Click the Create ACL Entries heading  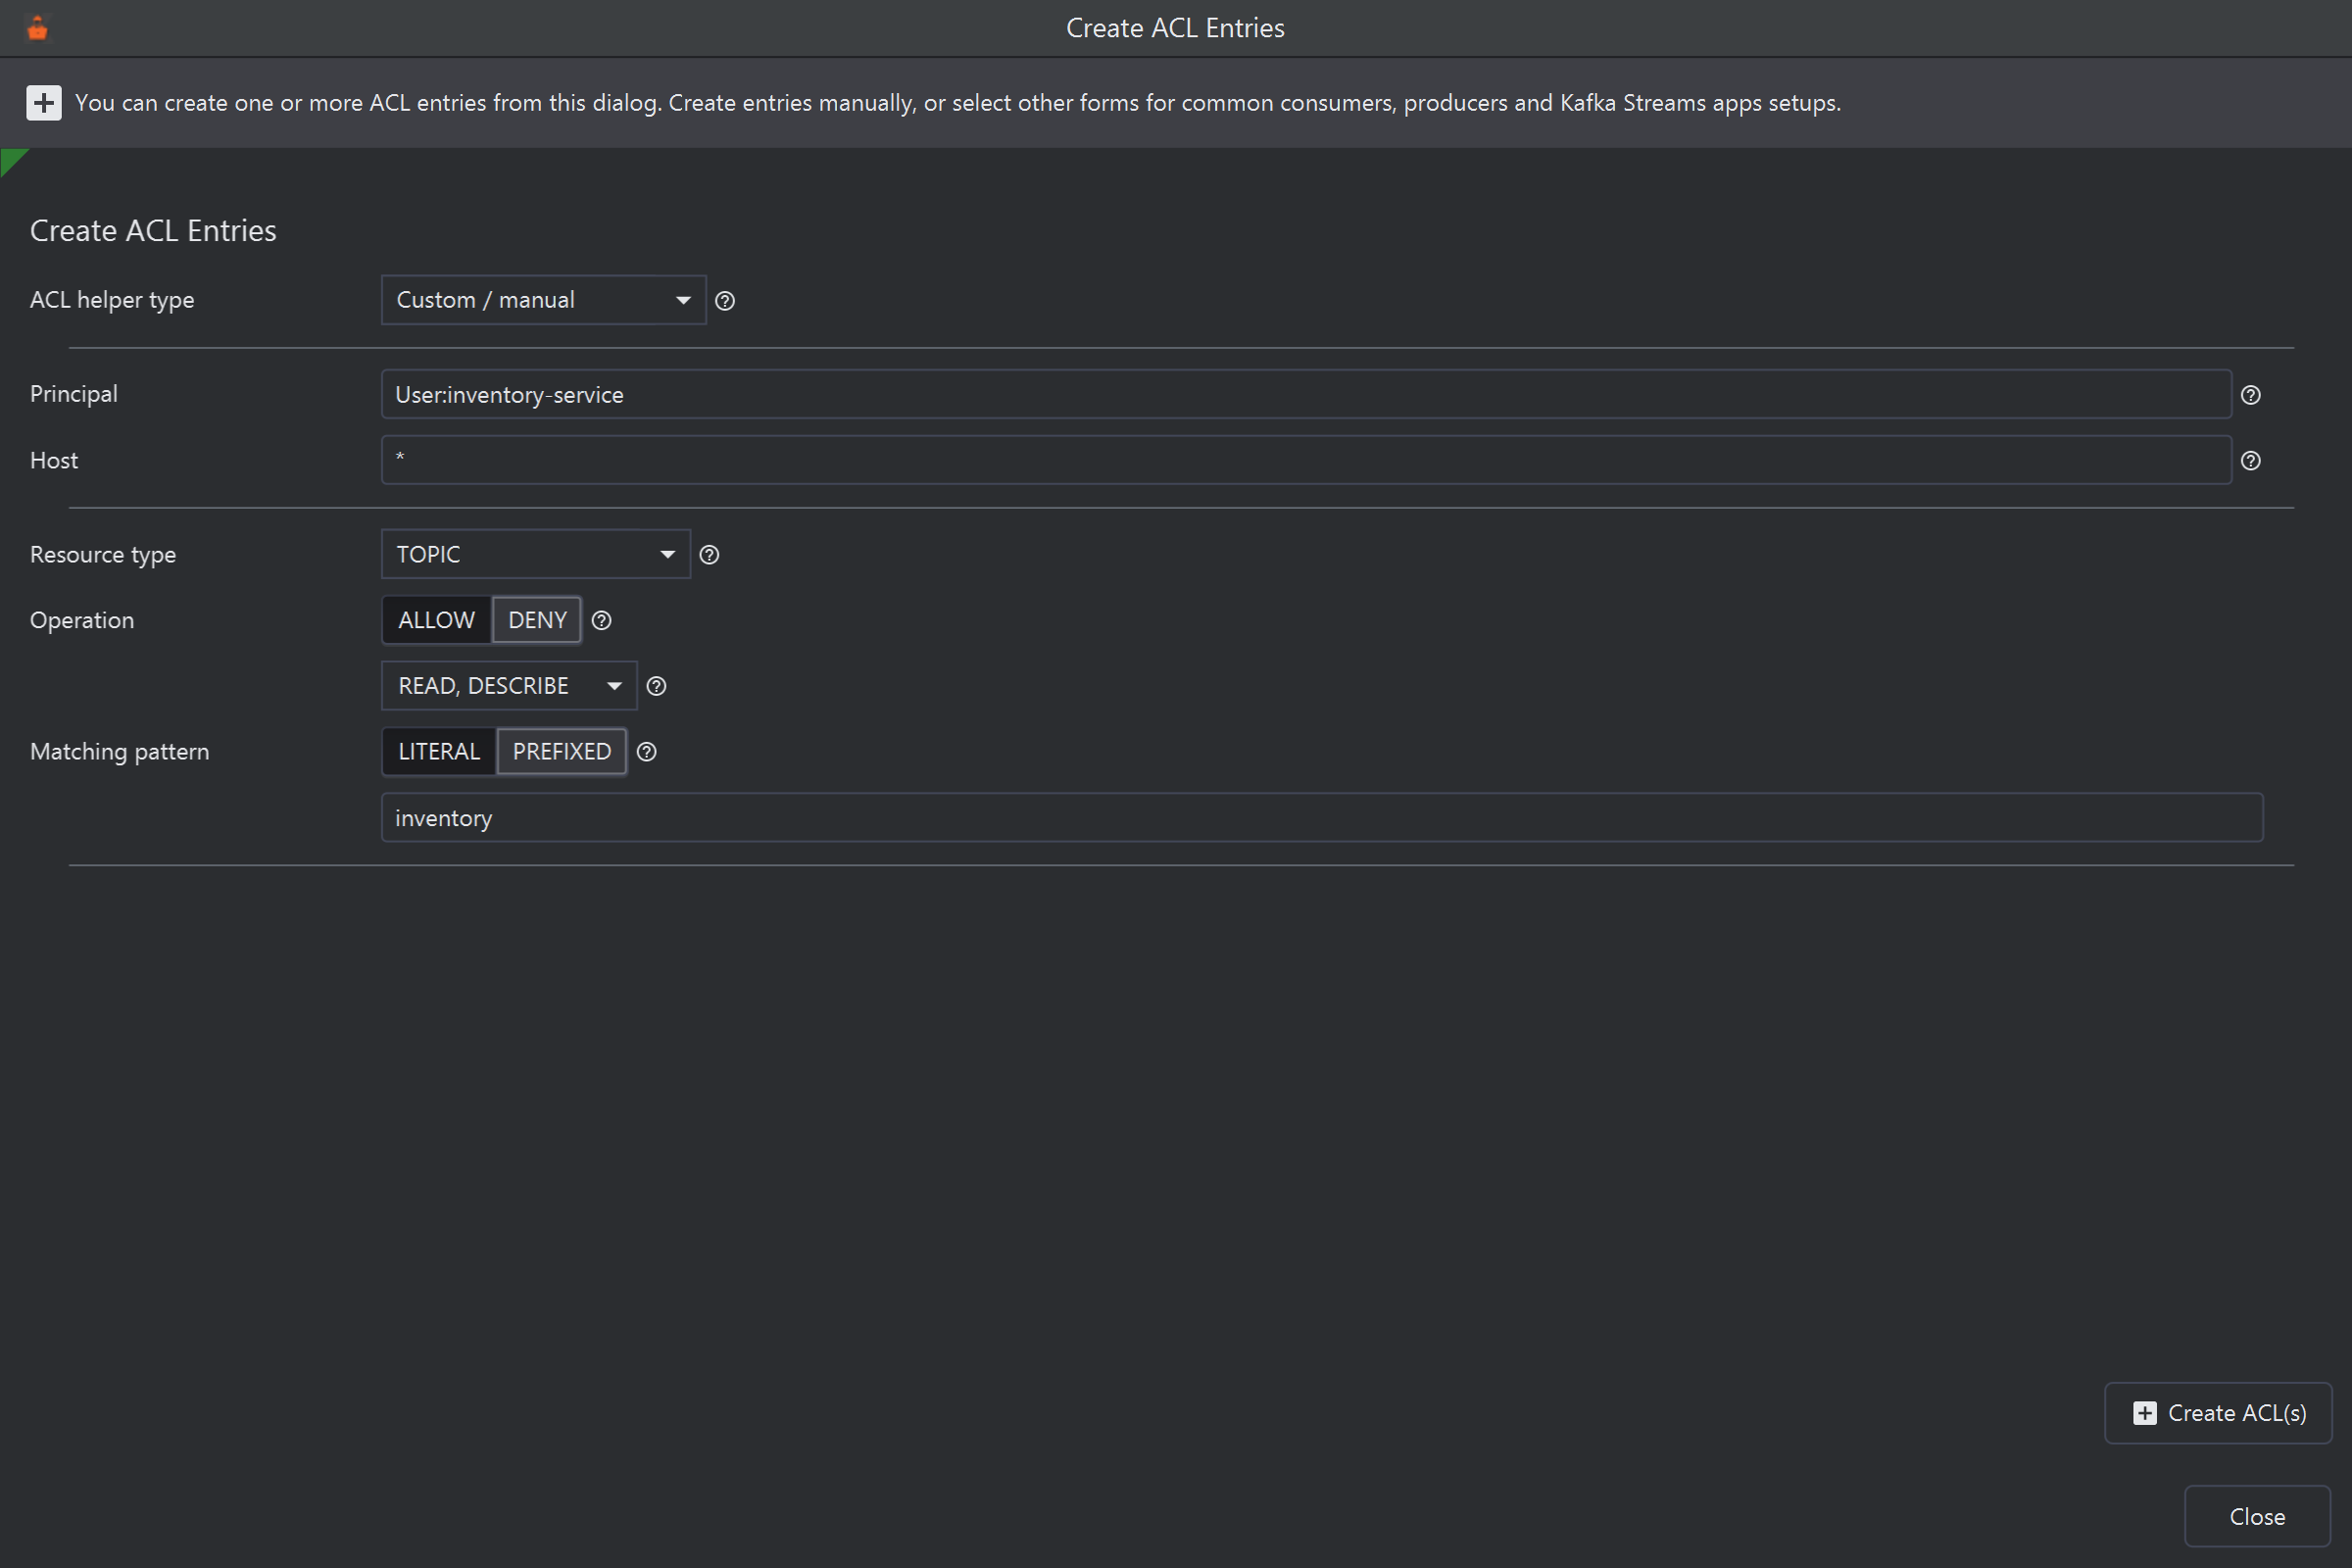click(153, 231)
